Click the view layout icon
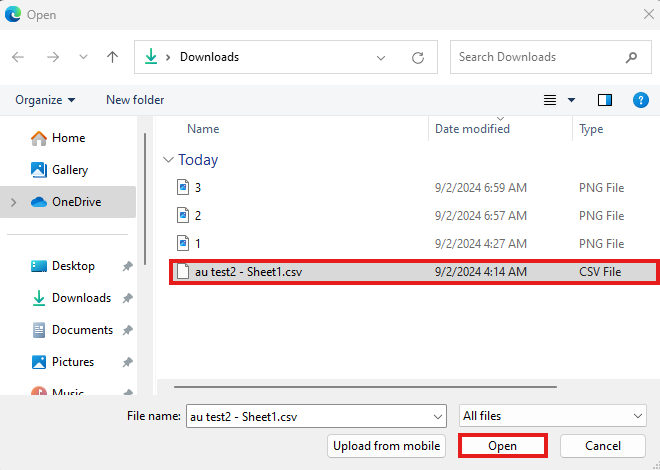Image resolution: width=660 pixels, height=470 pixels. (x=550, y=100)
